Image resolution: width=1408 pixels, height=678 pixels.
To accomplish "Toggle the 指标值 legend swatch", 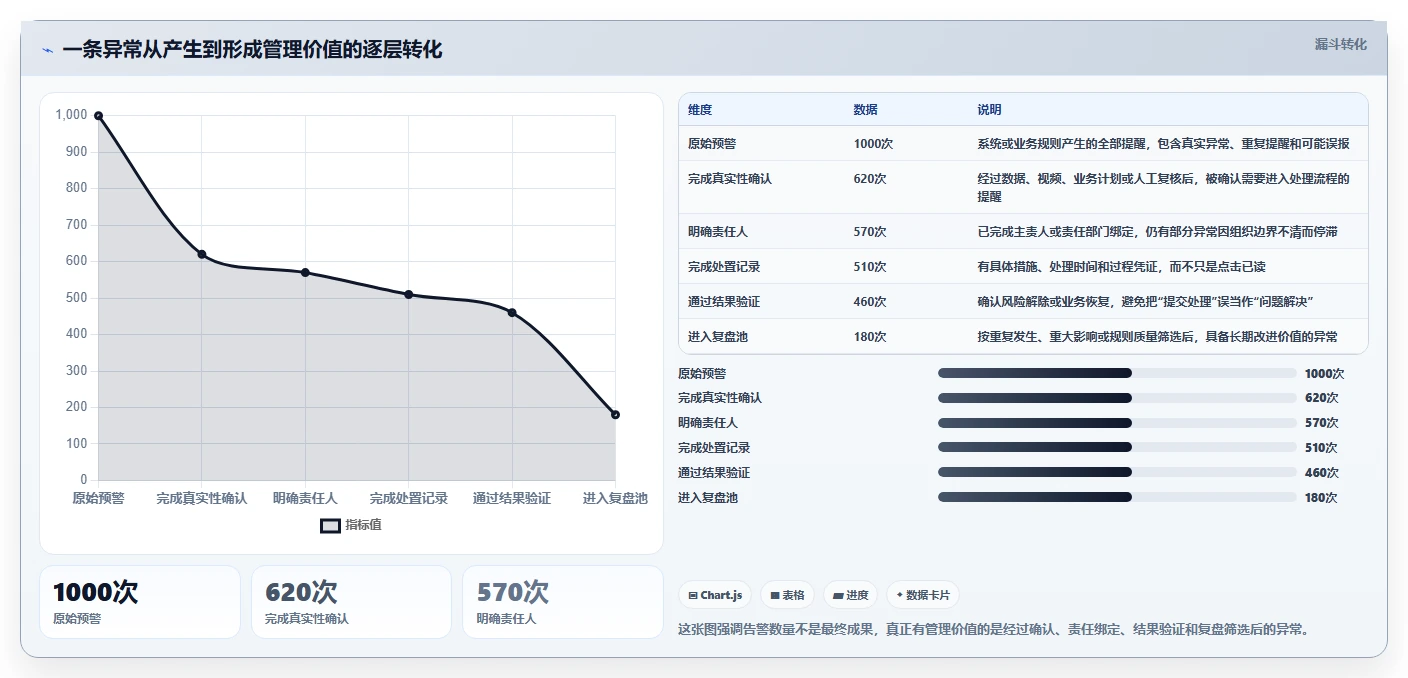I will click(330, 525).
